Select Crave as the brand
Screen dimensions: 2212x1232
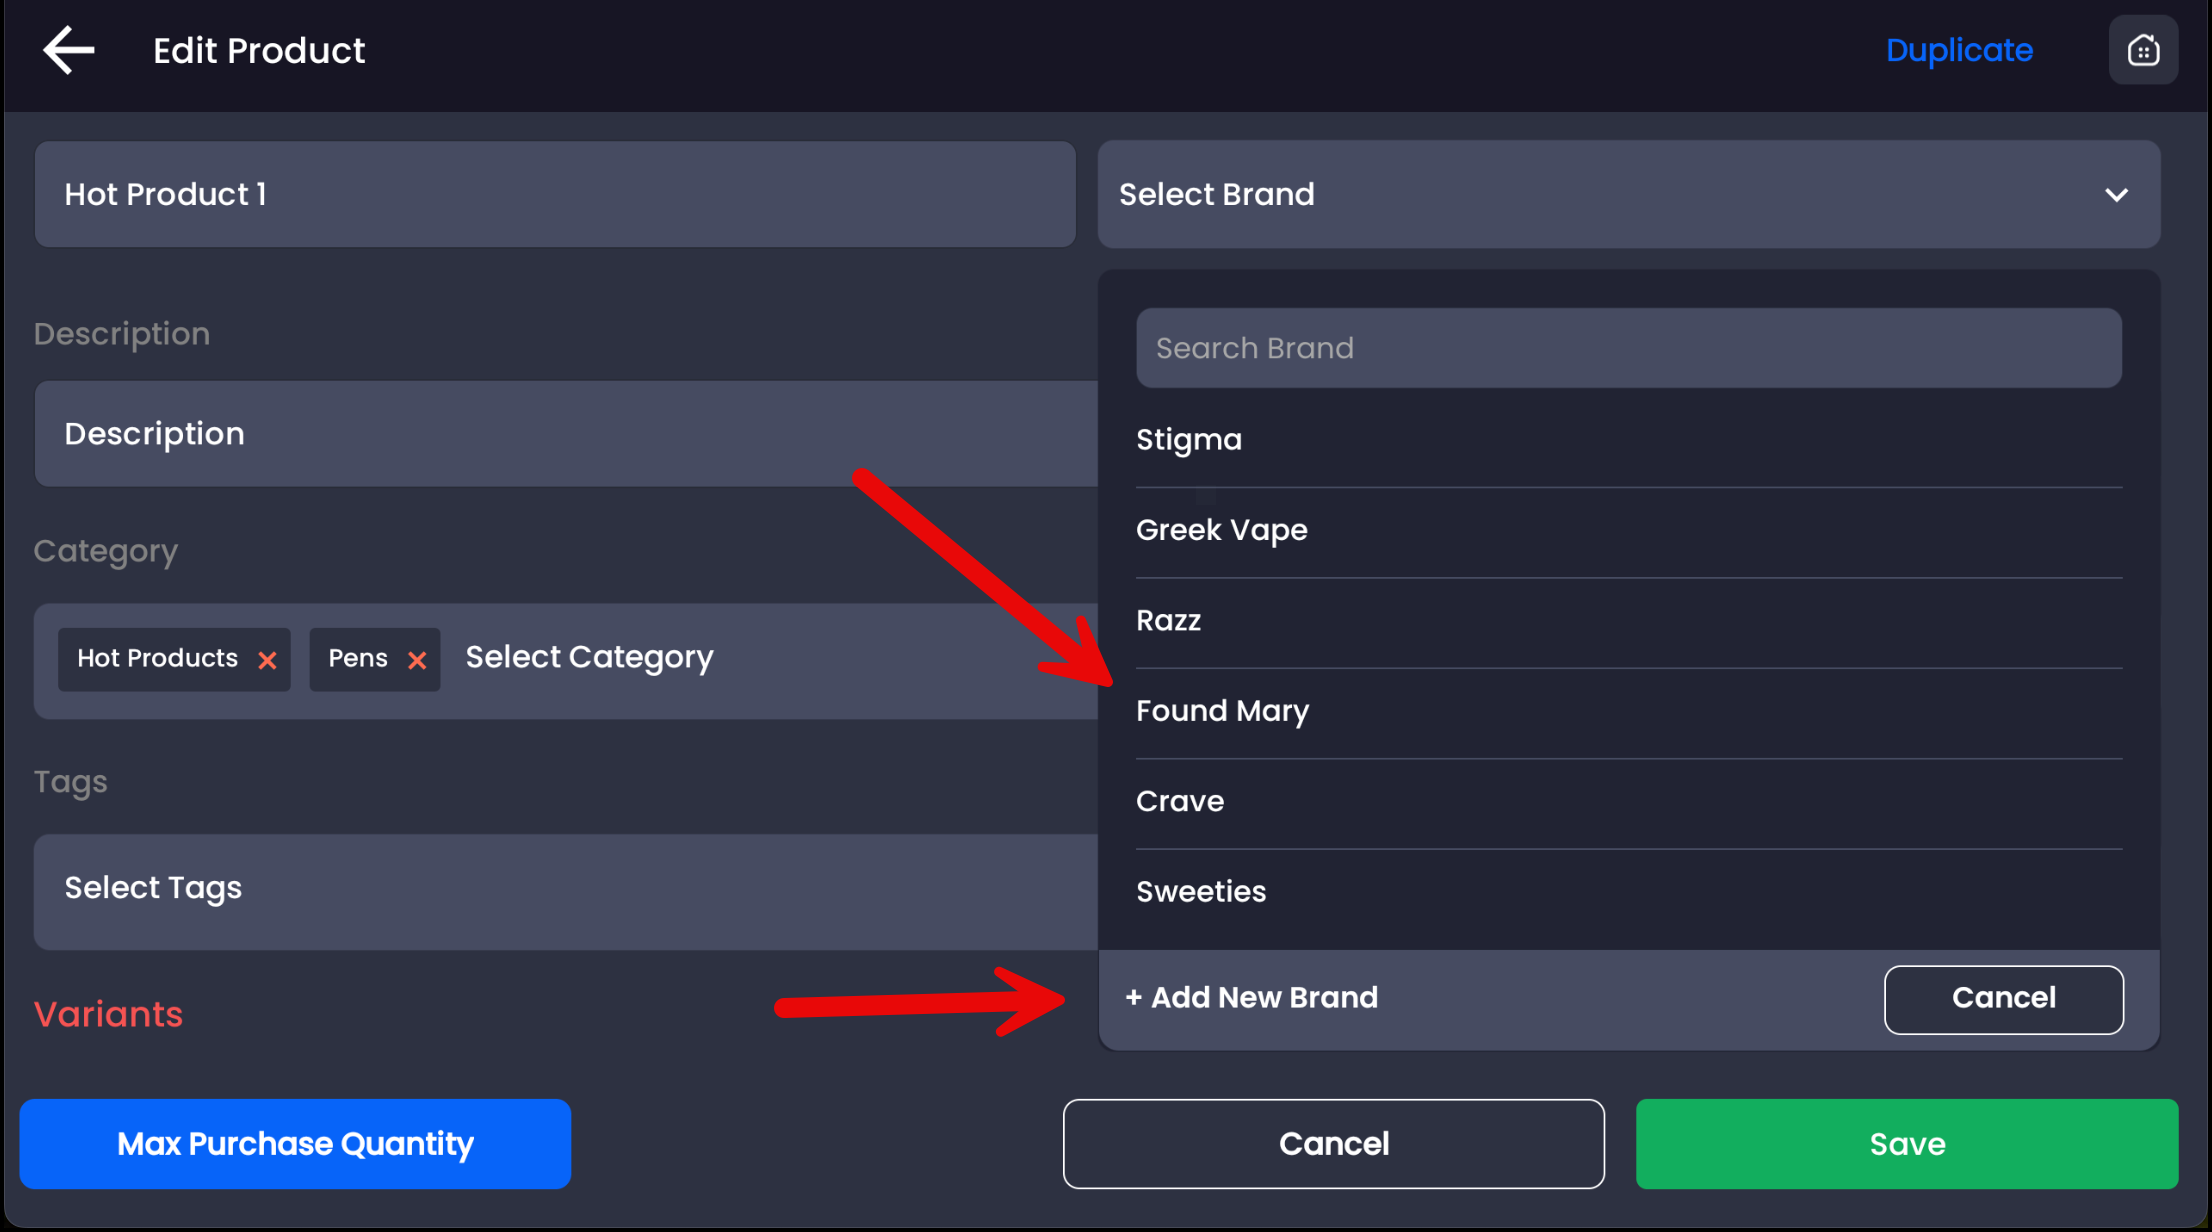tap(1179, 801)
